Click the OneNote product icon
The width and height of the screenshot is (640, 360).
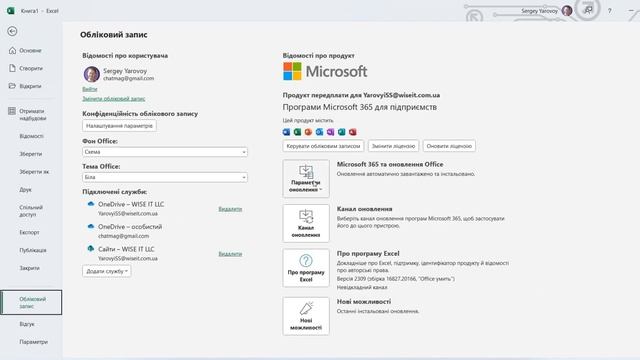pos(331,132)
